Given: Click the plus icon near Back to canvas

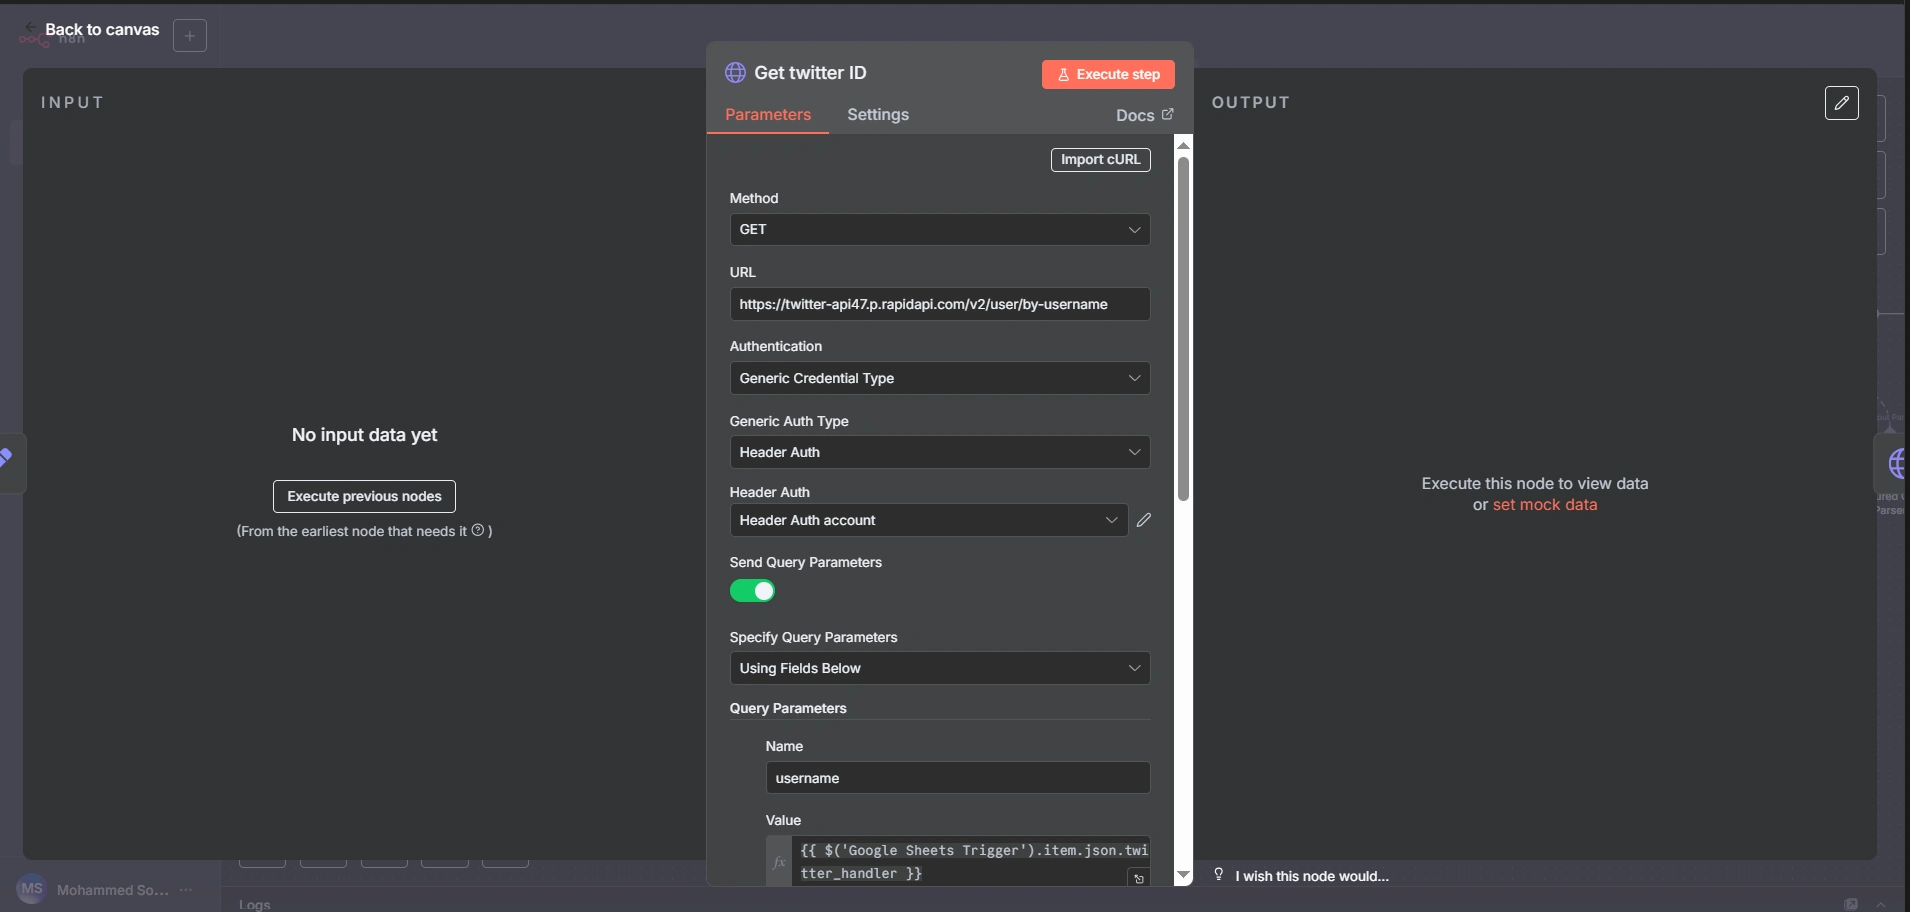Looking at the screenshot, I should point(190,36).
